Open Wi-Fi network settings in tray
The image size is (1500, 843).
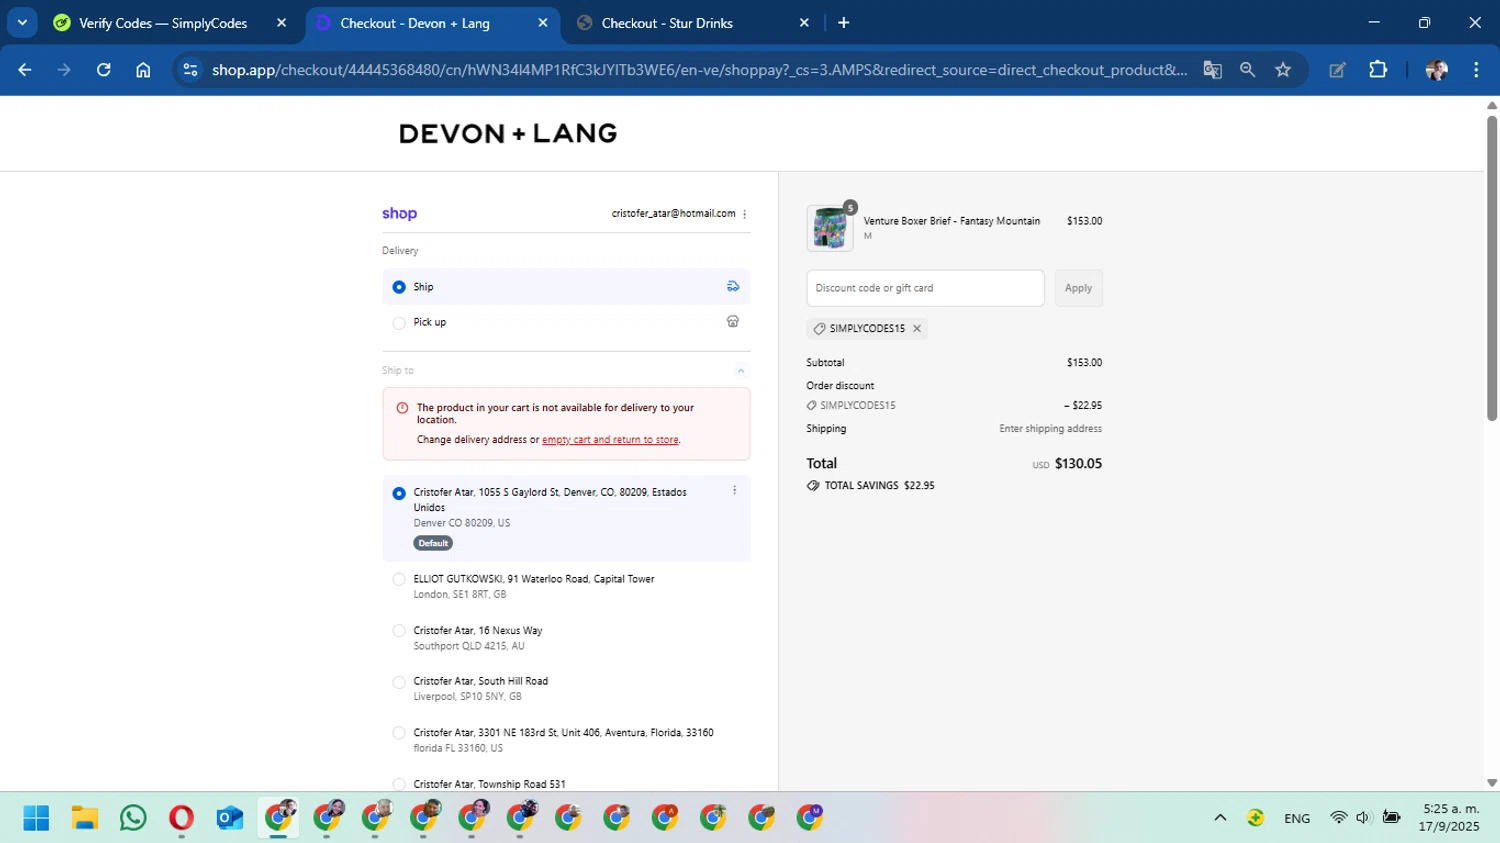tap(1338, 818)
